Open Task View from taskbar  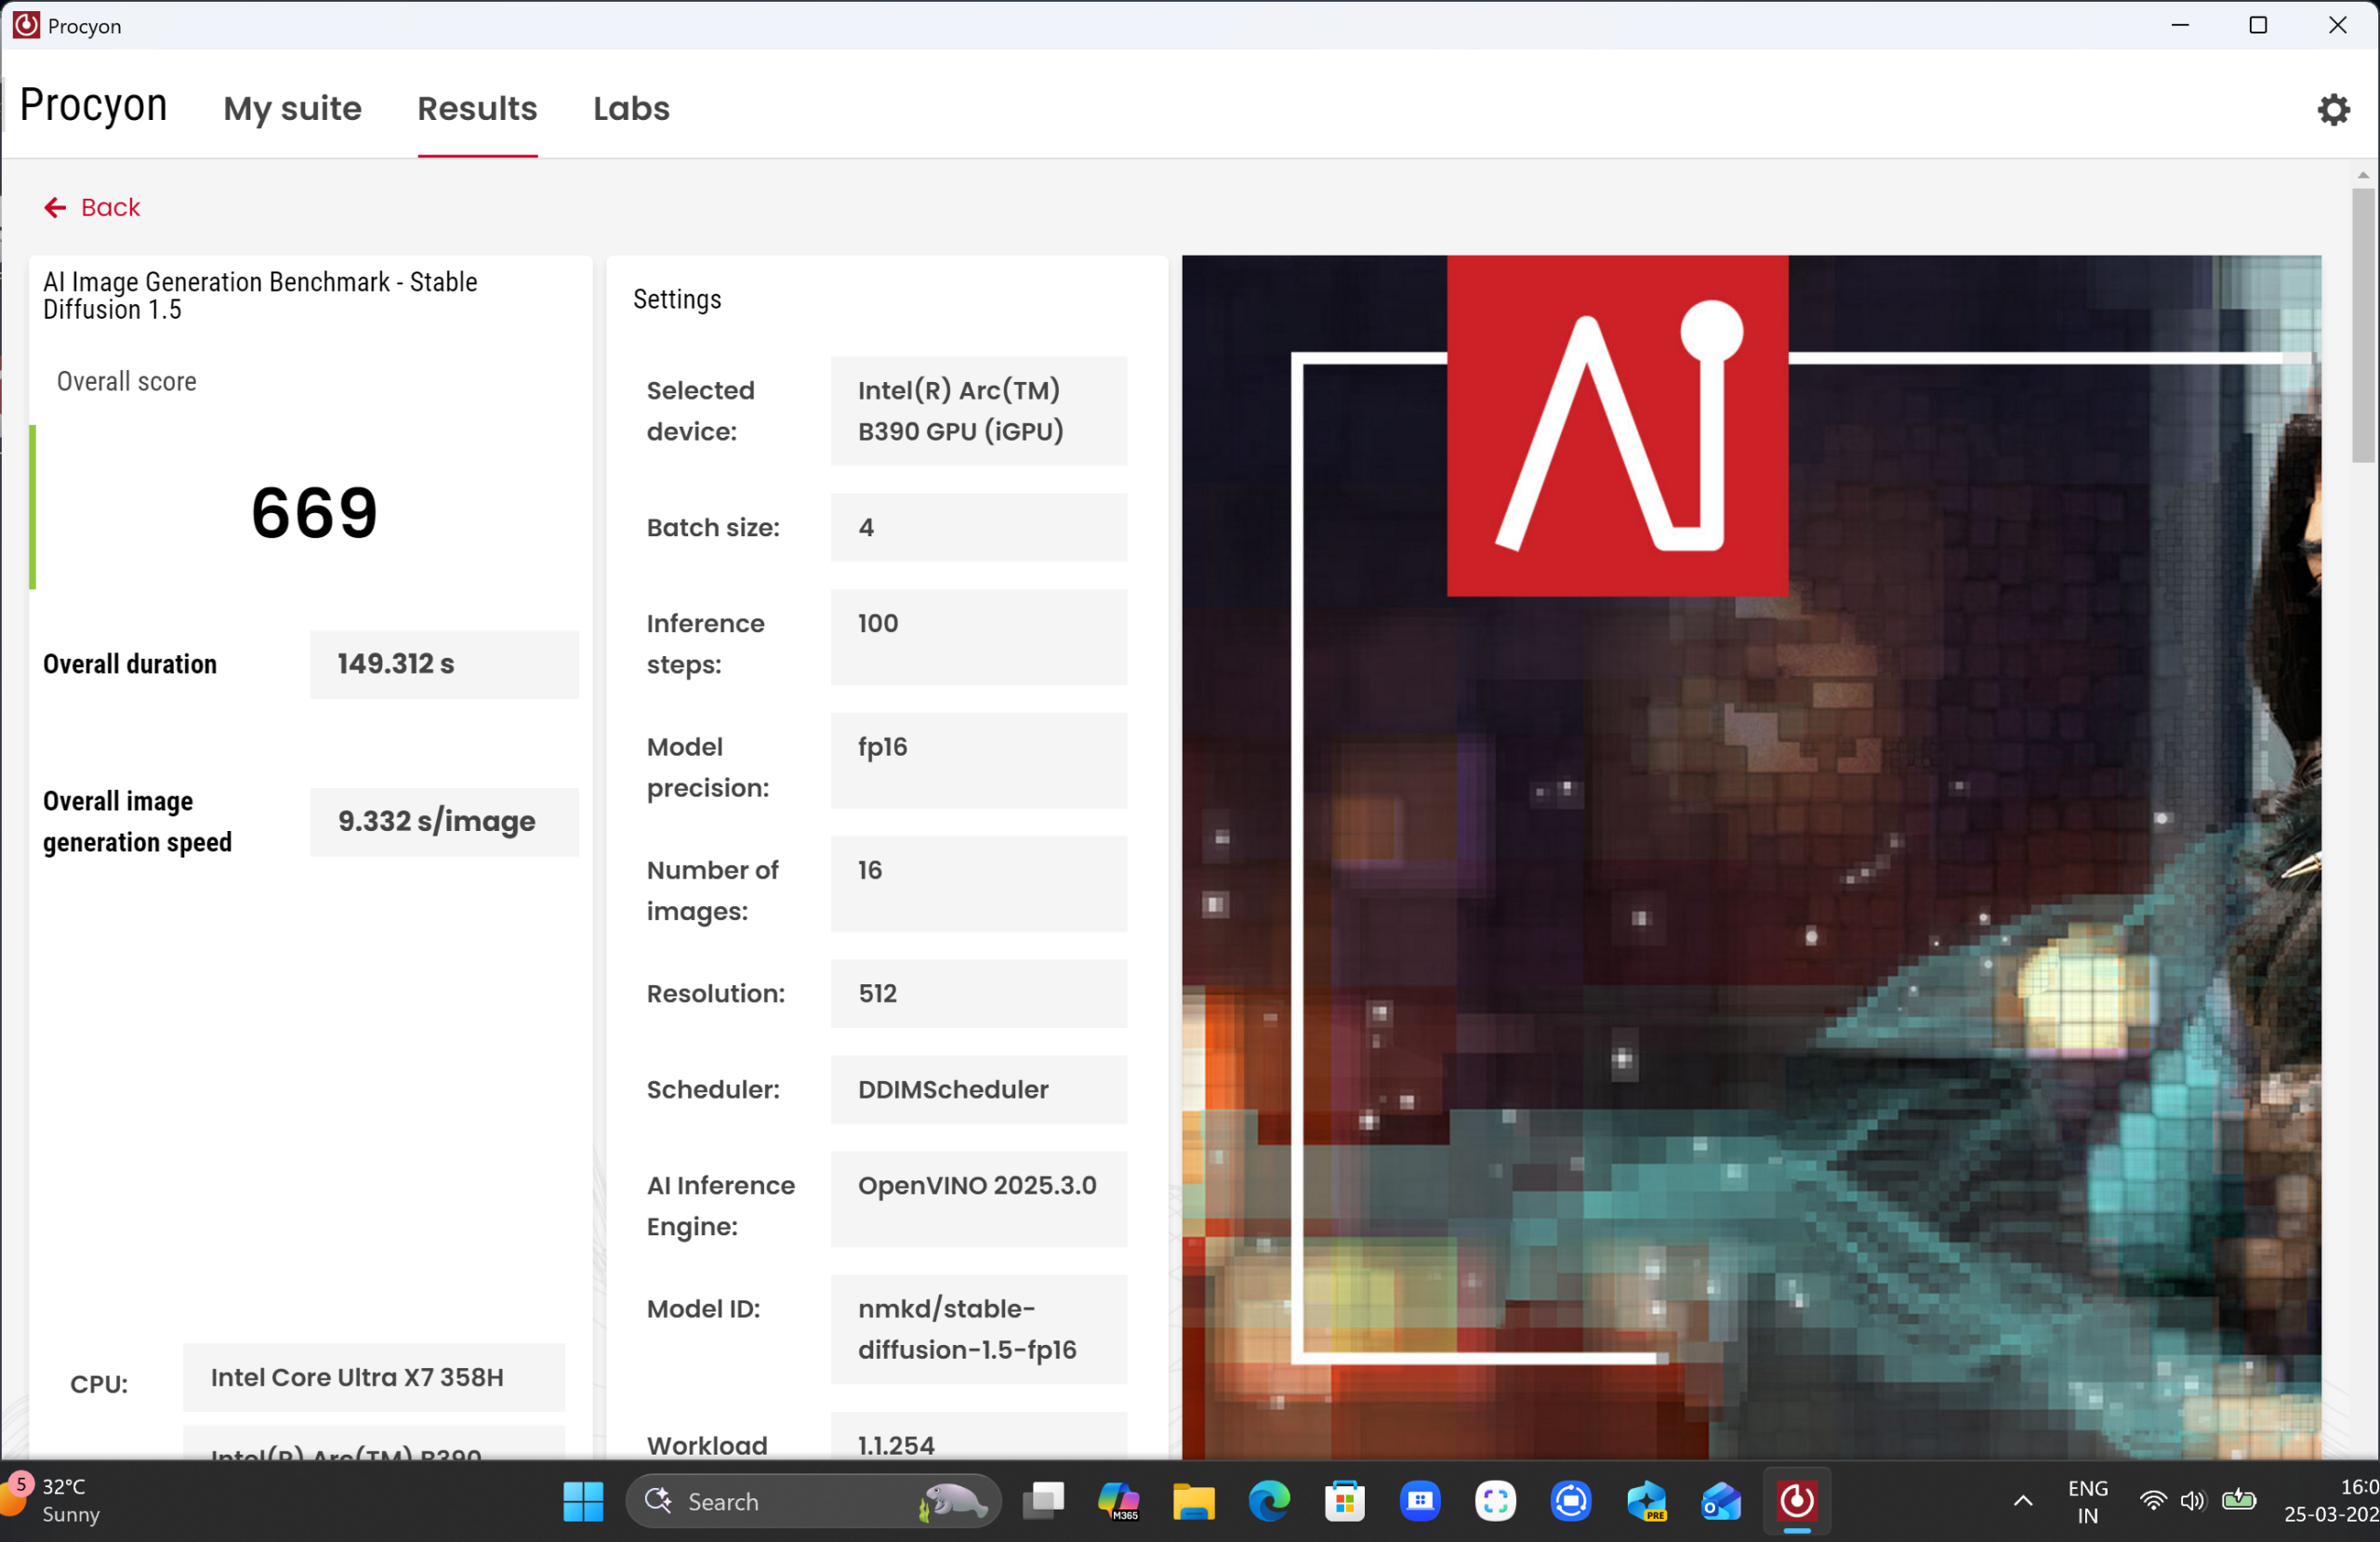click(x=1043, y=1500)
